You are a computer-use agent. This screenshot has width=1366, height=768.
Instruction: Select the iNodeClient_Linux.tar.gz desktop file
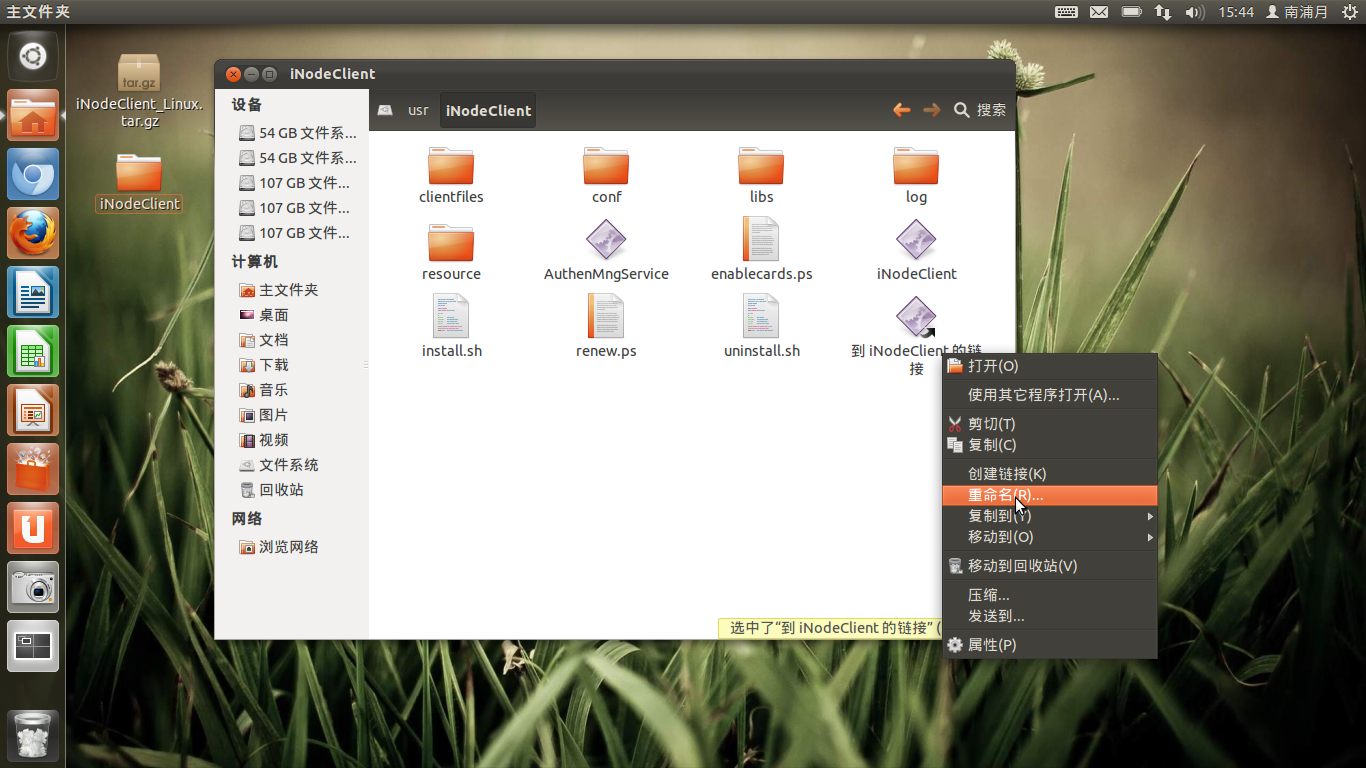pyautogui.click(x=139, y=92)
